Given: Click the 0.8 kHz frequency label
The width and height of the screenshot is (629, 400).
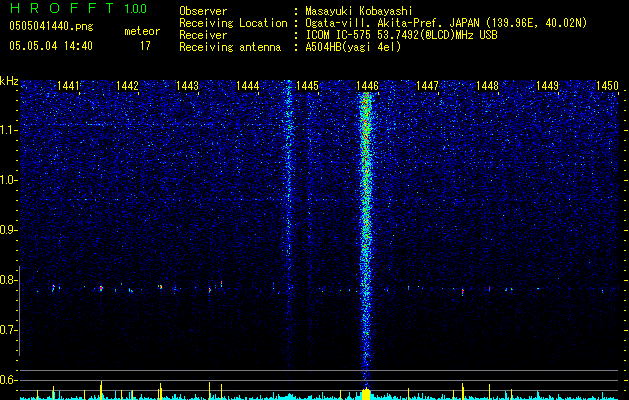Looking at the screenshot, I should [7, 280].
